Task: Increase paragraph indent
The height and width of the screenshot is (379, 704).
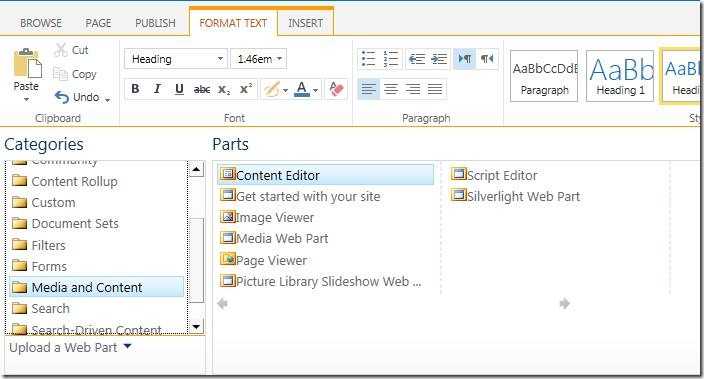Action: tap(439, 59)
